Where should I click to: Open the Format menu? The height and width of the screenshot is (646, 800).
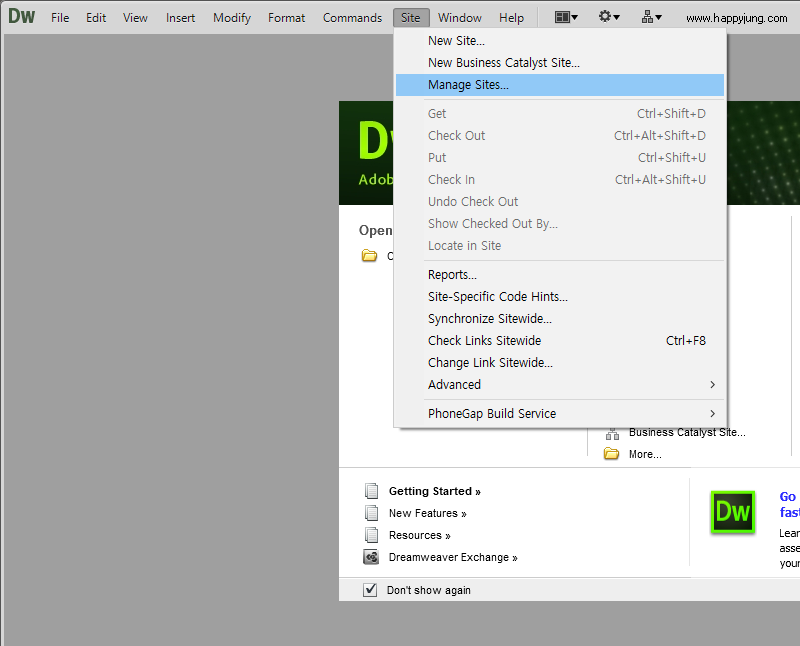click(x=286, y=18)
